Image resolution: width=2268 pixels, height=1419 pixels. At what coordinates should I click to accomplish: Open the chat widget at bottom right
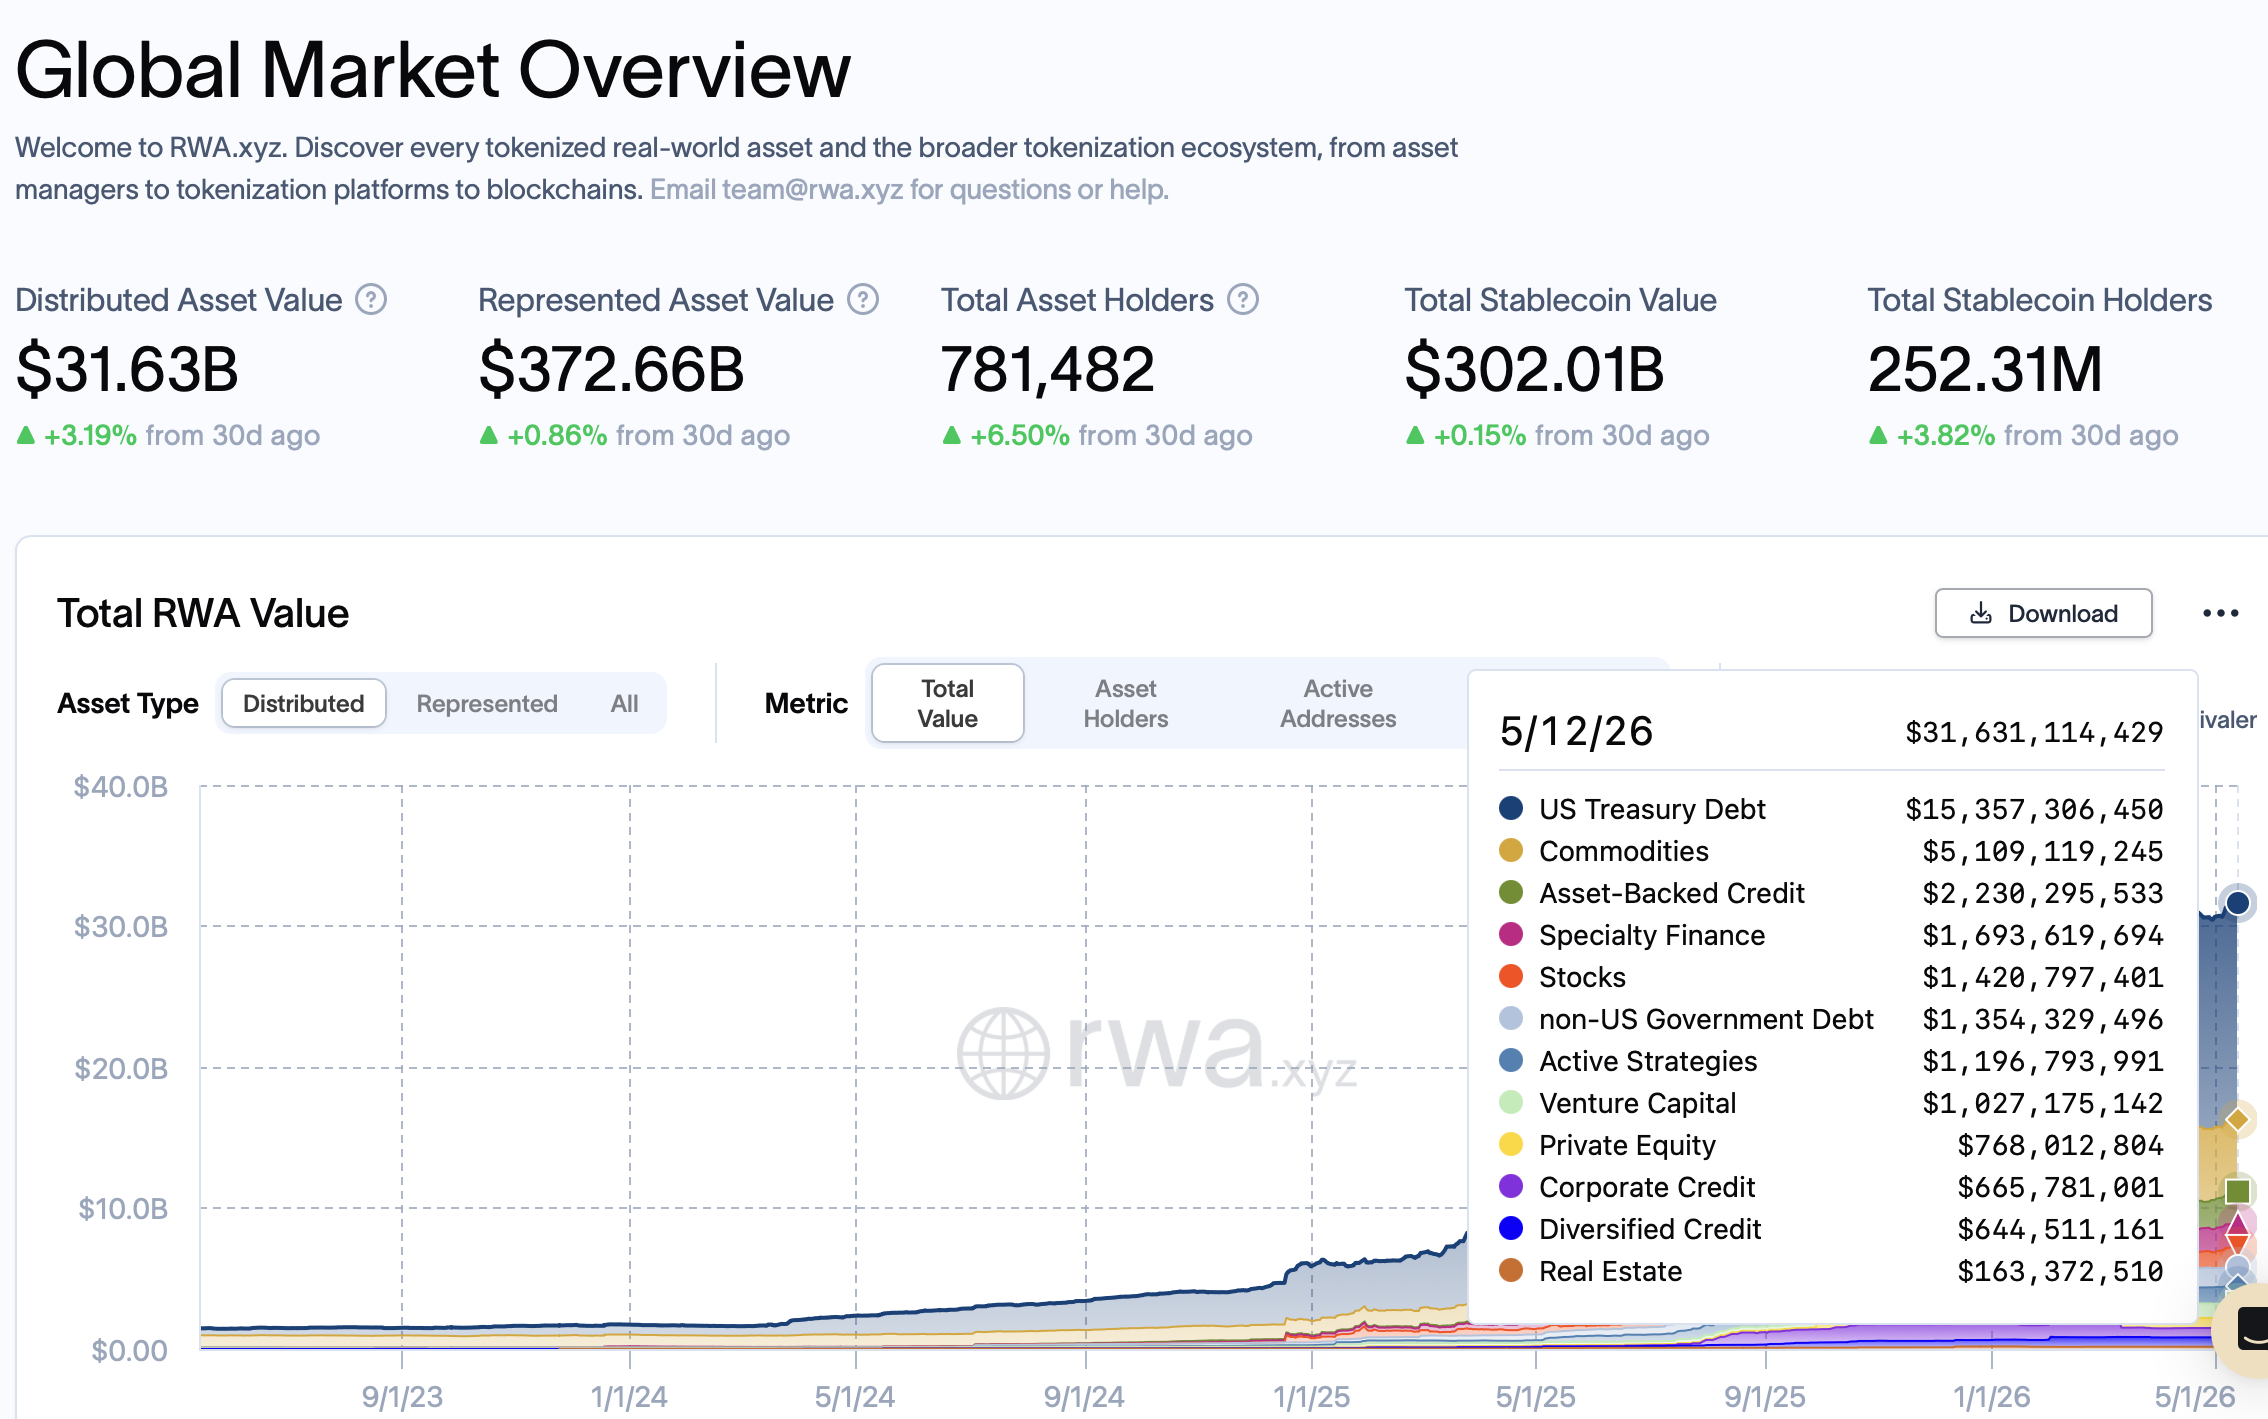tap(2245, 1330)
